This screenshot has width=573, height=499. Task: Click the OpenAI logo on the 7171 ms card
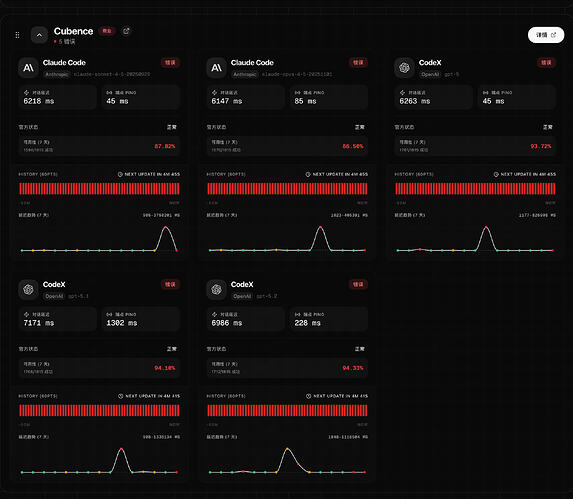coord(28,289)
